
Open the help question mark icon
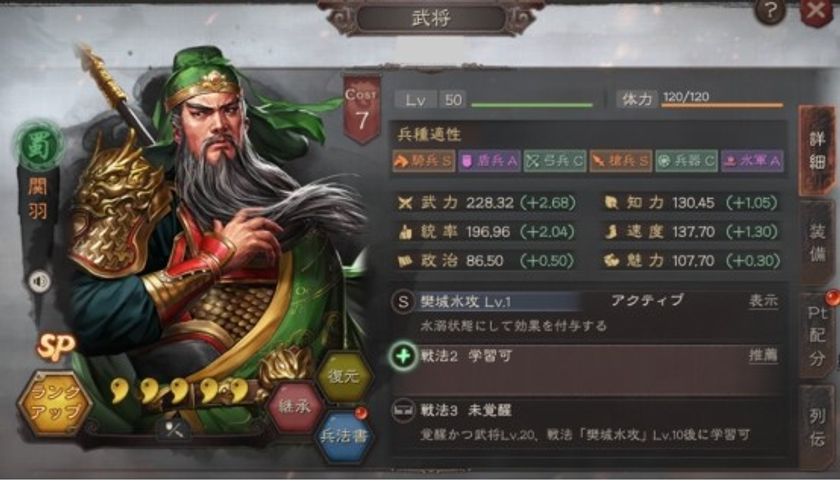pos(770,11)
